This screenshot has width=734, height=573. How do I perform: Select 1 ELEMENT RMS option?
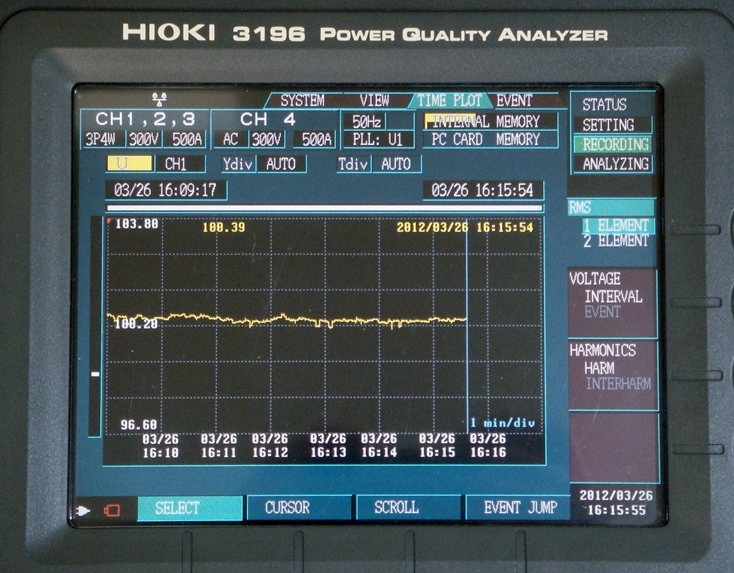(616, 226)
